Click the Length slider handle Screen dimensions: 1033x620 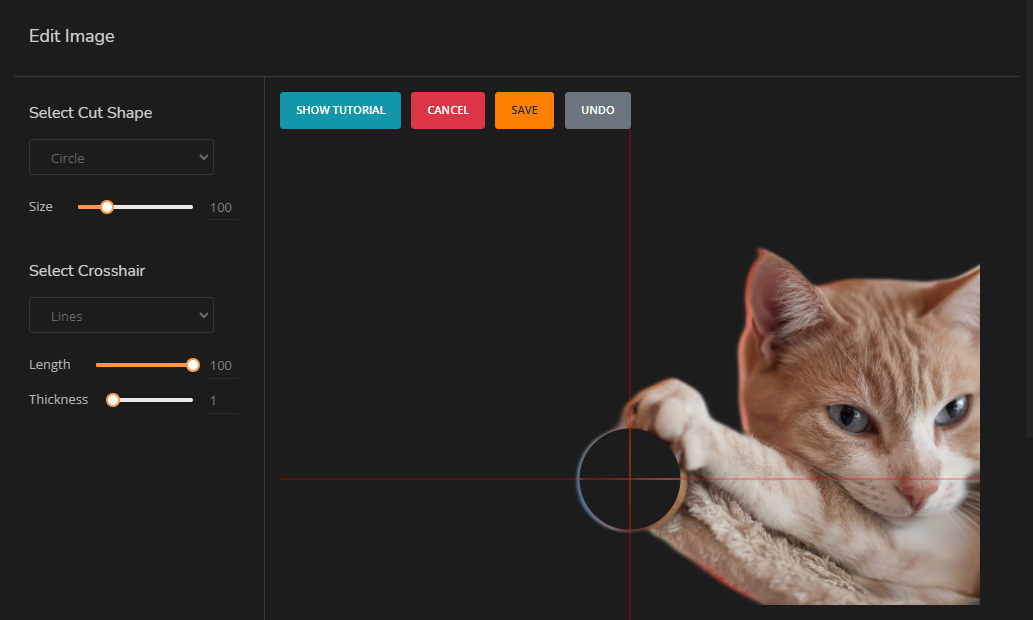[x=193, y=365]
